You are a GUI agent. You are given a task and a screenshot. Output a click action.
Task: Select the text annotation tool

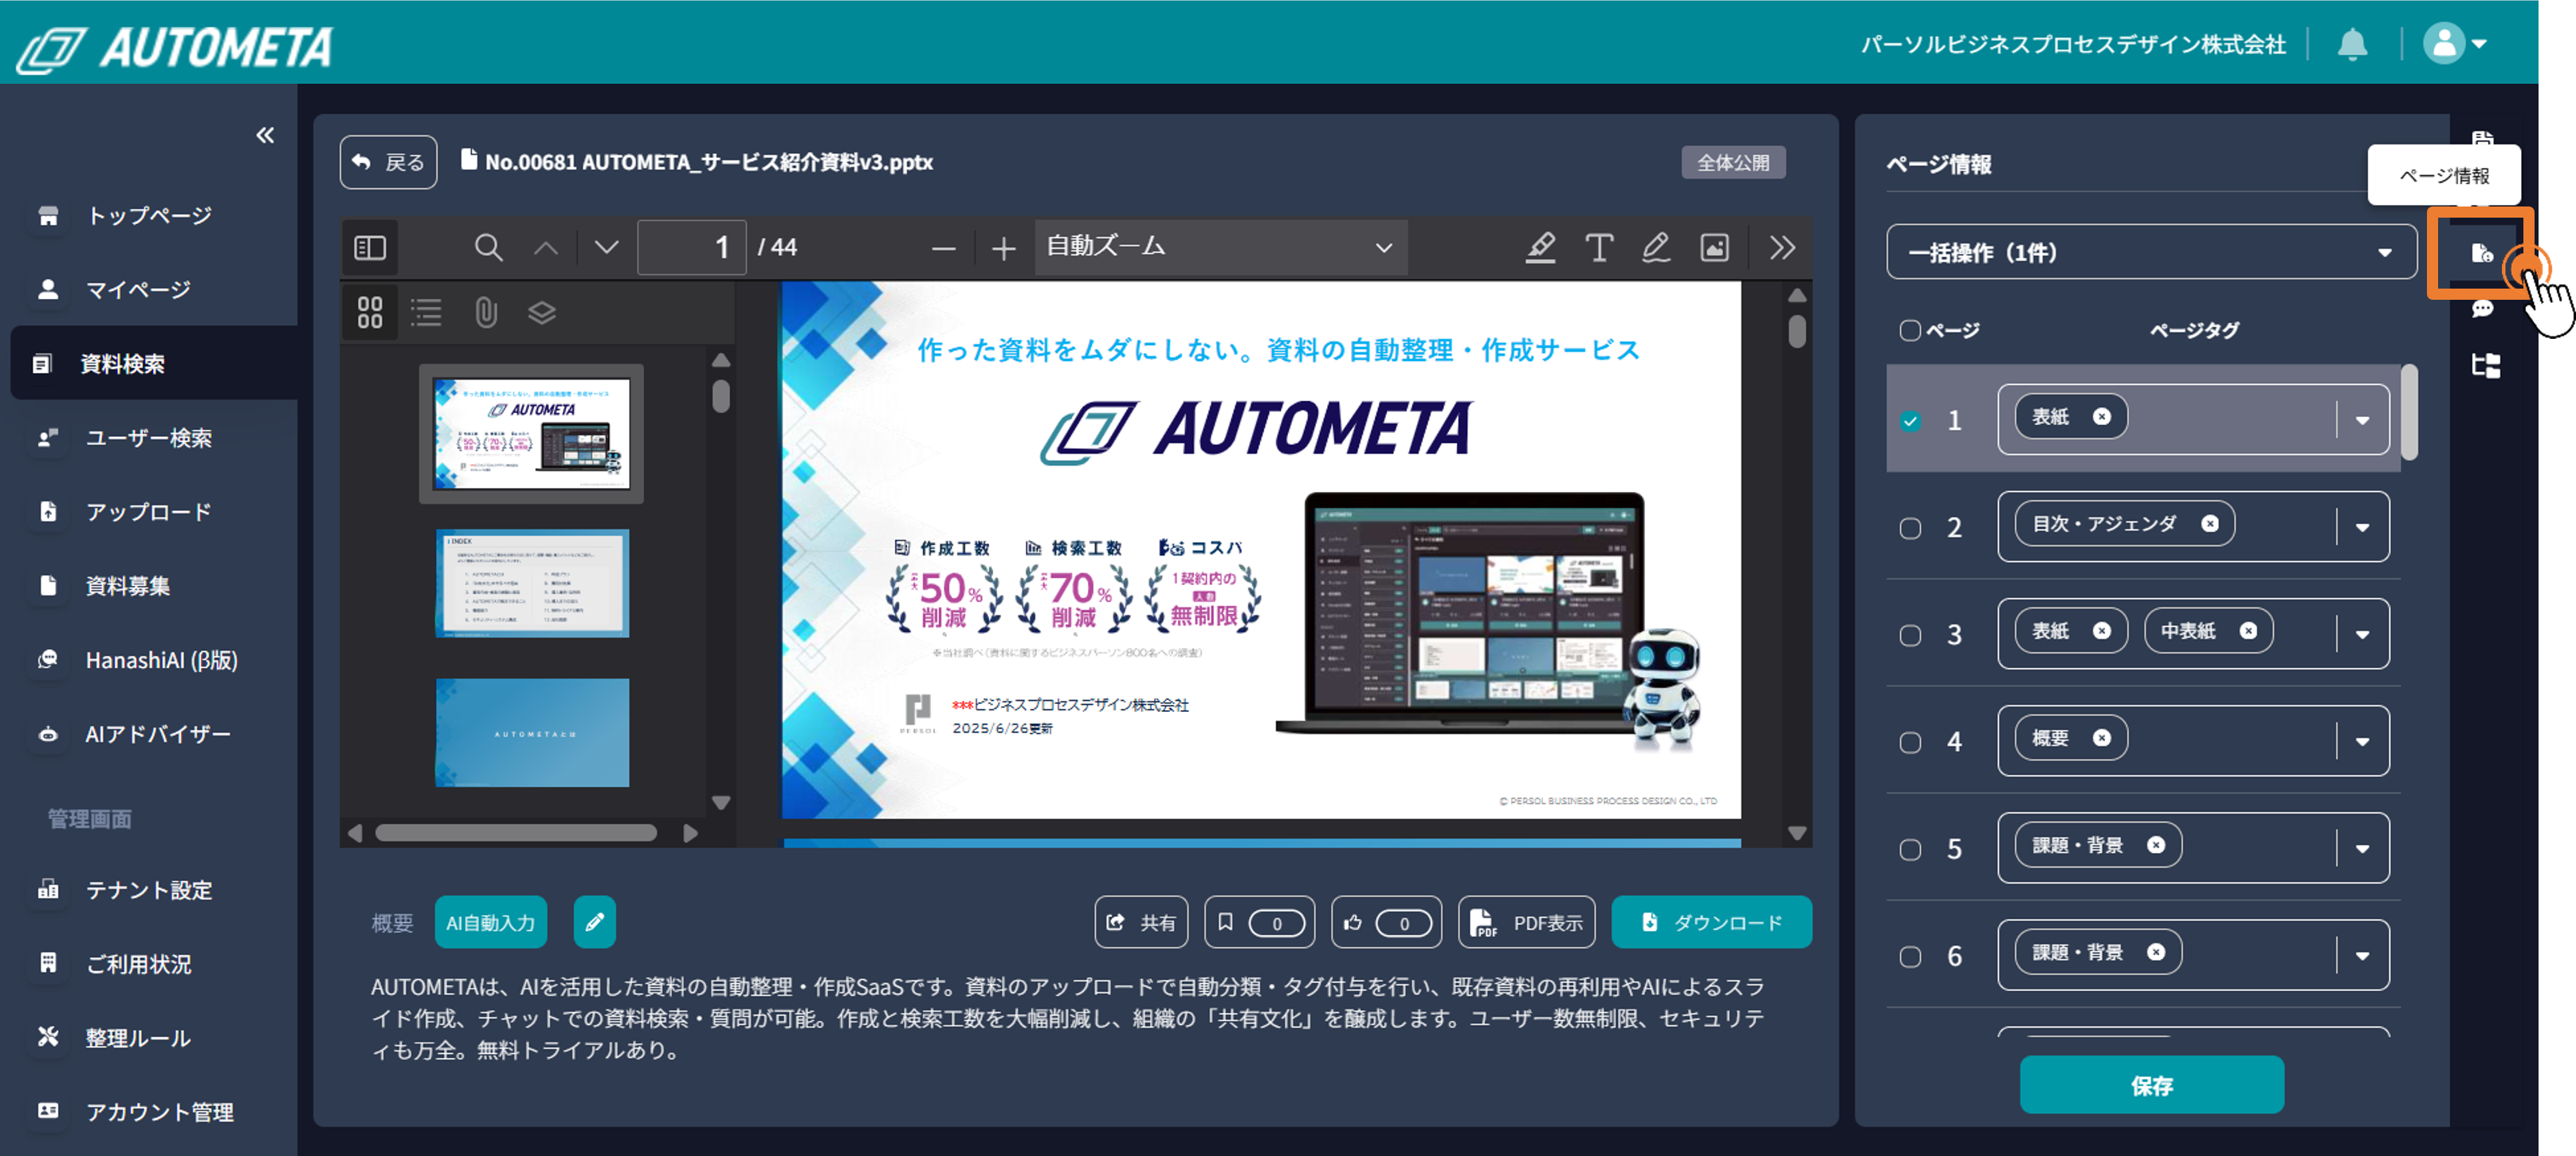tap(1599, 247)
